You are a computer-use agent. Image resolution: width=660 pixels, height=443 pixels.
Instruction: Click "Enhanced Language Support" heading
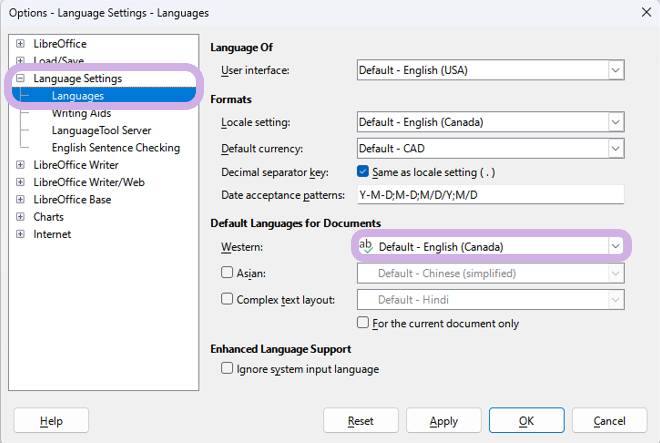(x=281, y=349)
